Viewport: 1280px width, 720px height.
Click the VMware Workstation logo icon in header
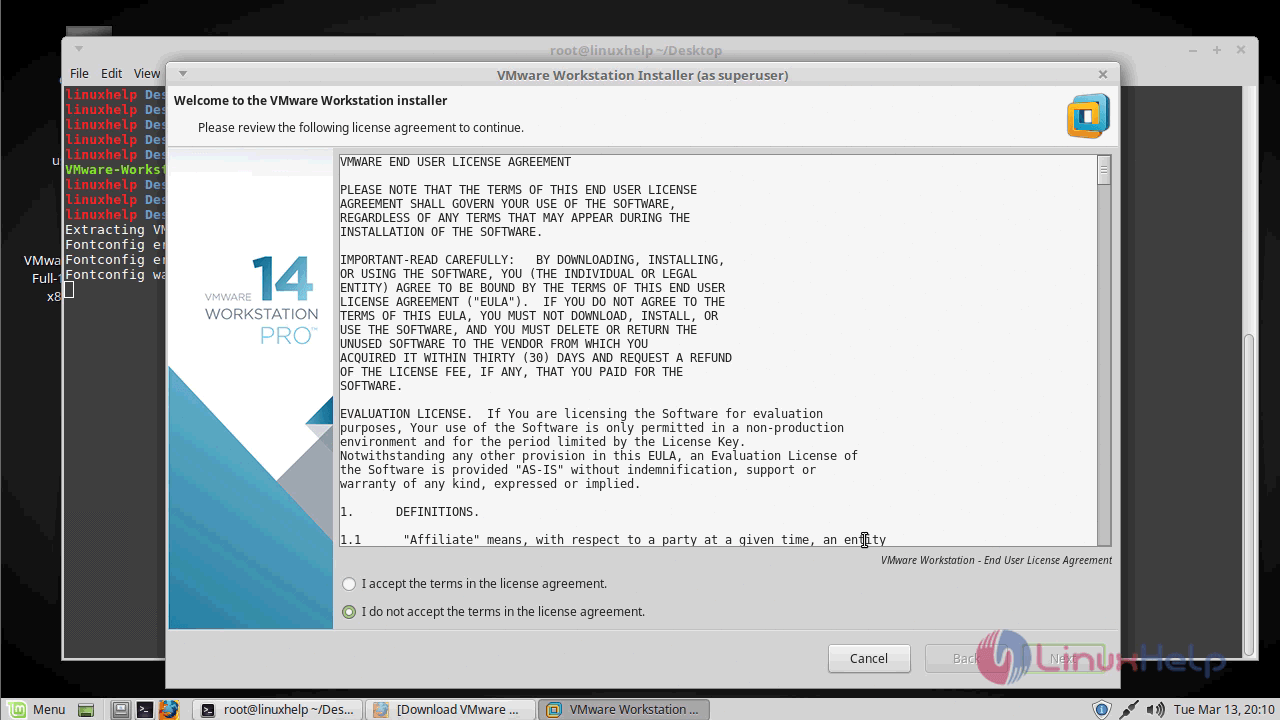(x=1088, y=115)
